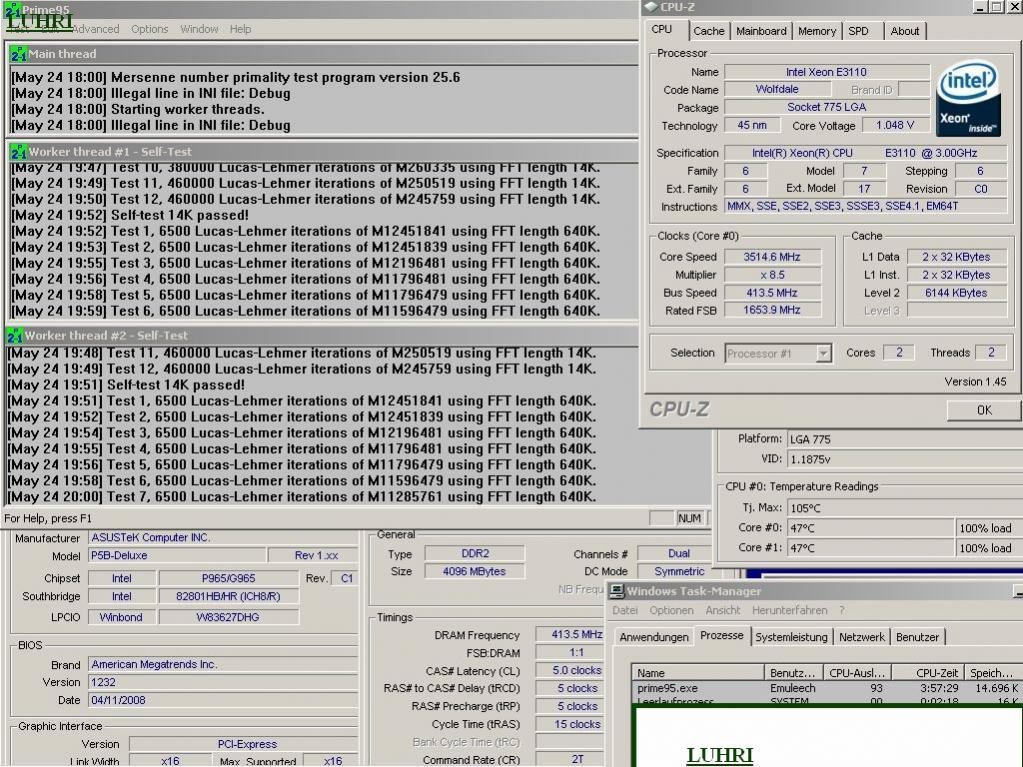
Task: Click the Main thread title bar
Action: (323, 54)
